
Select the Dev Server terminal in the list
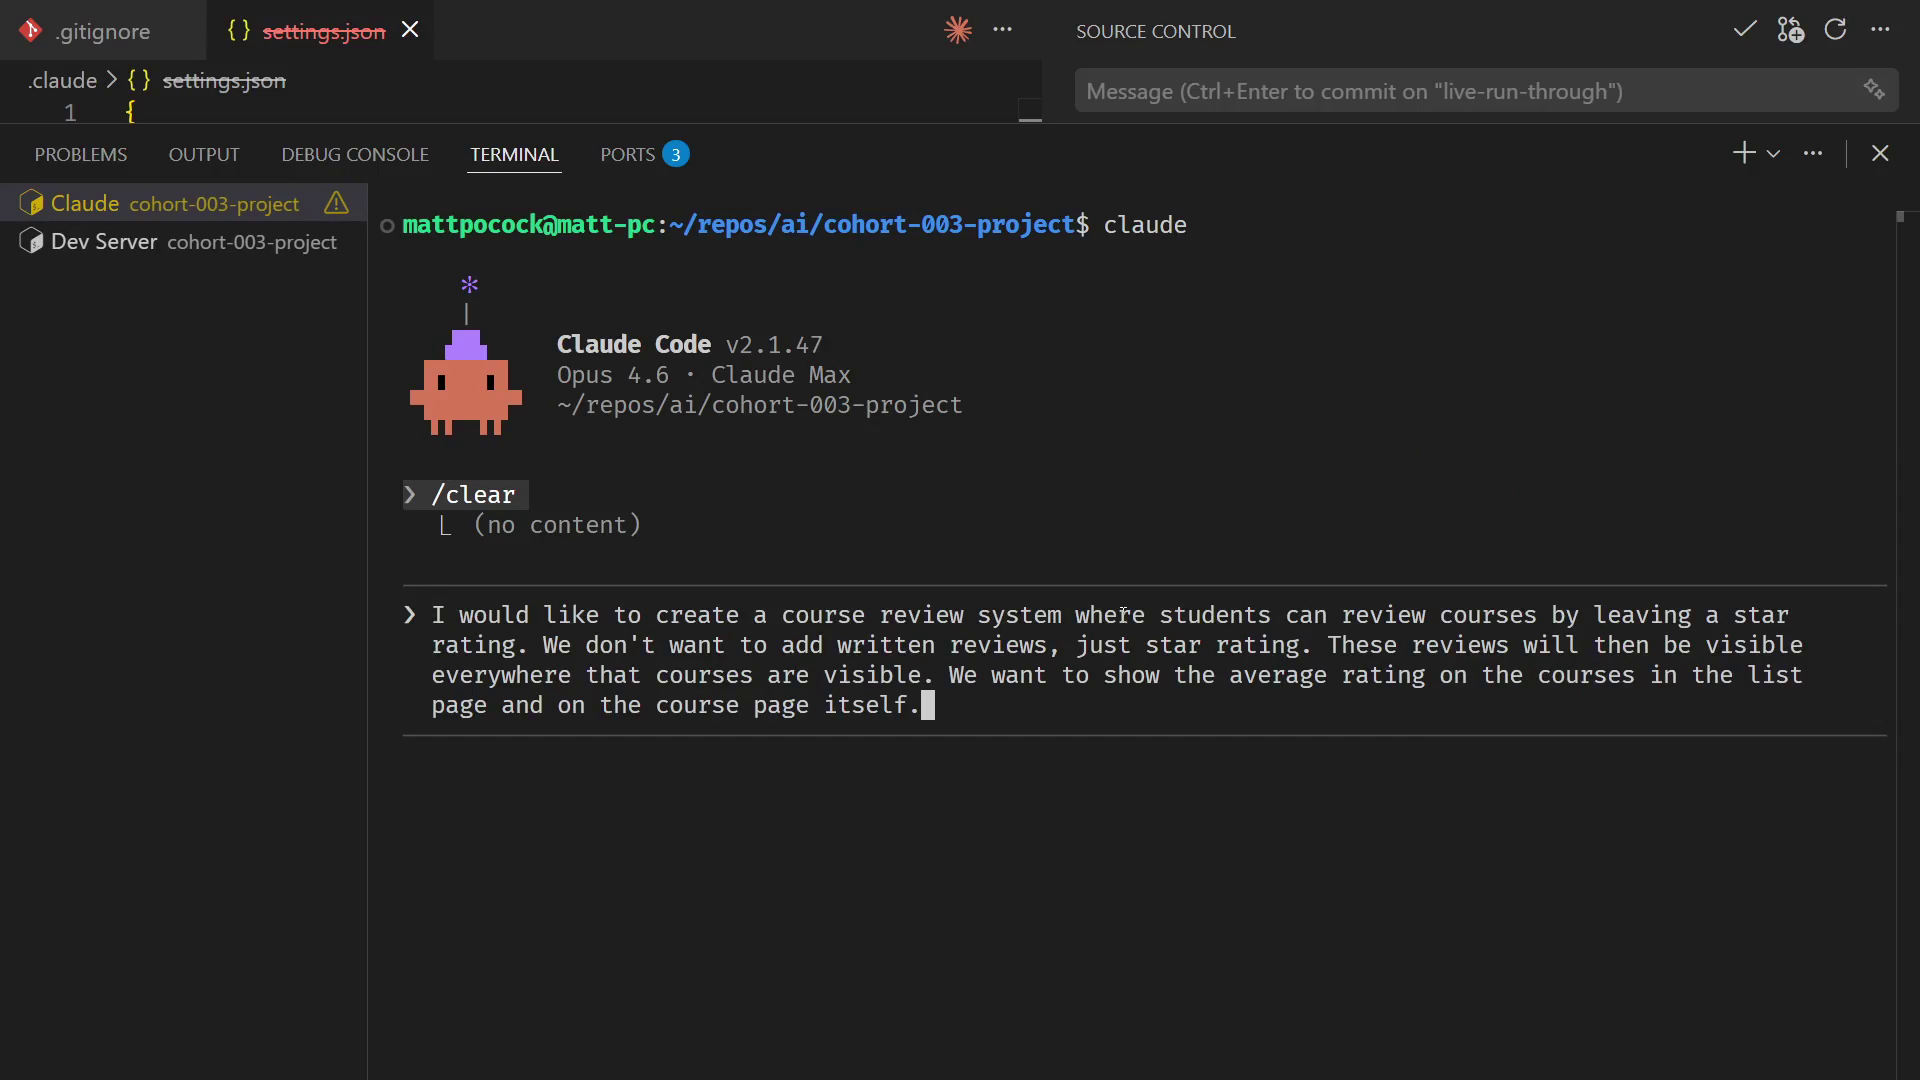184,242
